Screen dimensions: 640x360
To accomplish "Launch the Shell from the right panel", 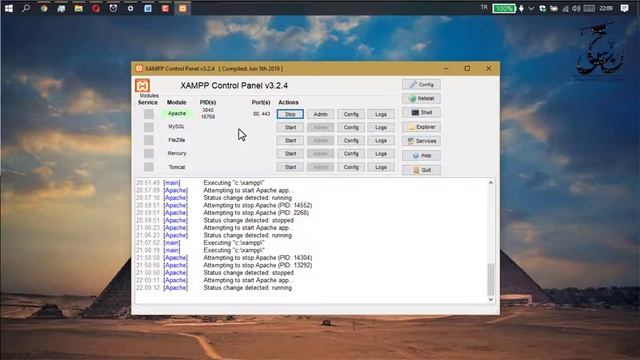I will click(421, 112).
